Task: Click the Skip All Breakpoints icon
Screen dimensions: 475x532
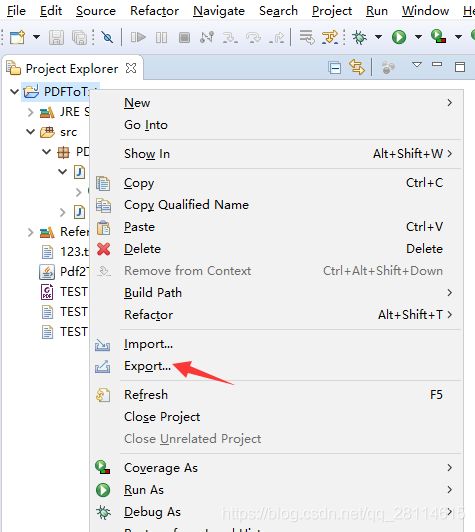Action: click(x=108, y=37)
